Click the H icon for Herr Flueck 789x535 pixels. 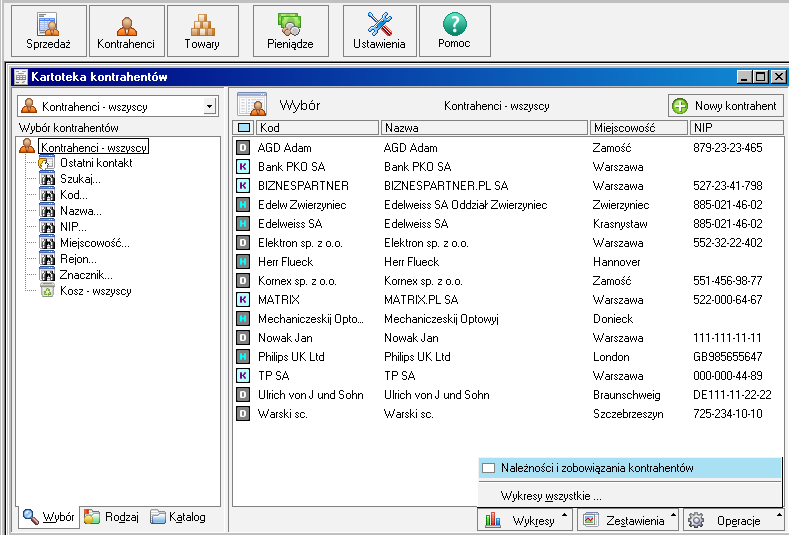tap(243, 262)
